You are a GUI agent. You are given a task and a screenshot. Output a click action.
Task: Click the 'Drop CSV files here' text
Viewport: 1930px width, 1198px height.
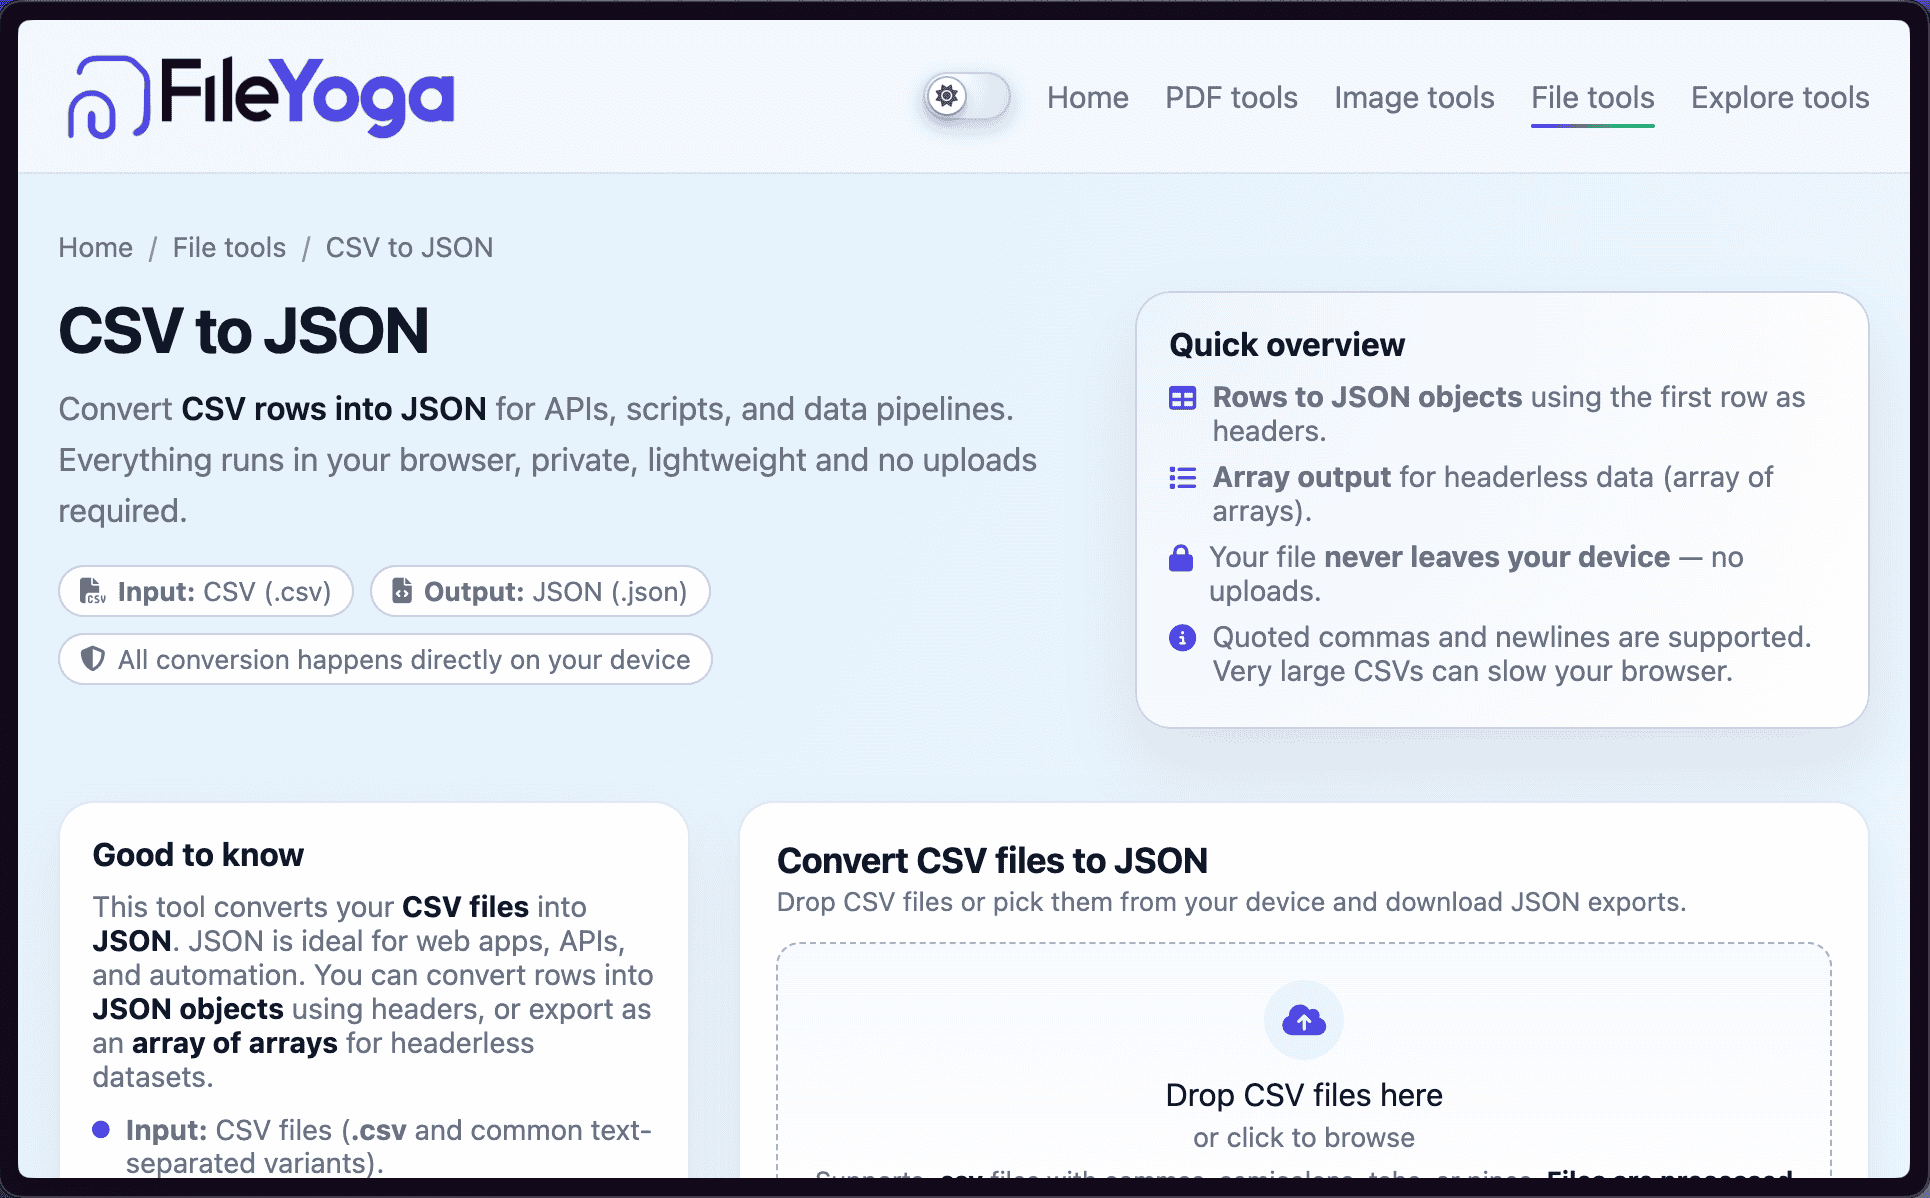(x=1304, y=1095)
